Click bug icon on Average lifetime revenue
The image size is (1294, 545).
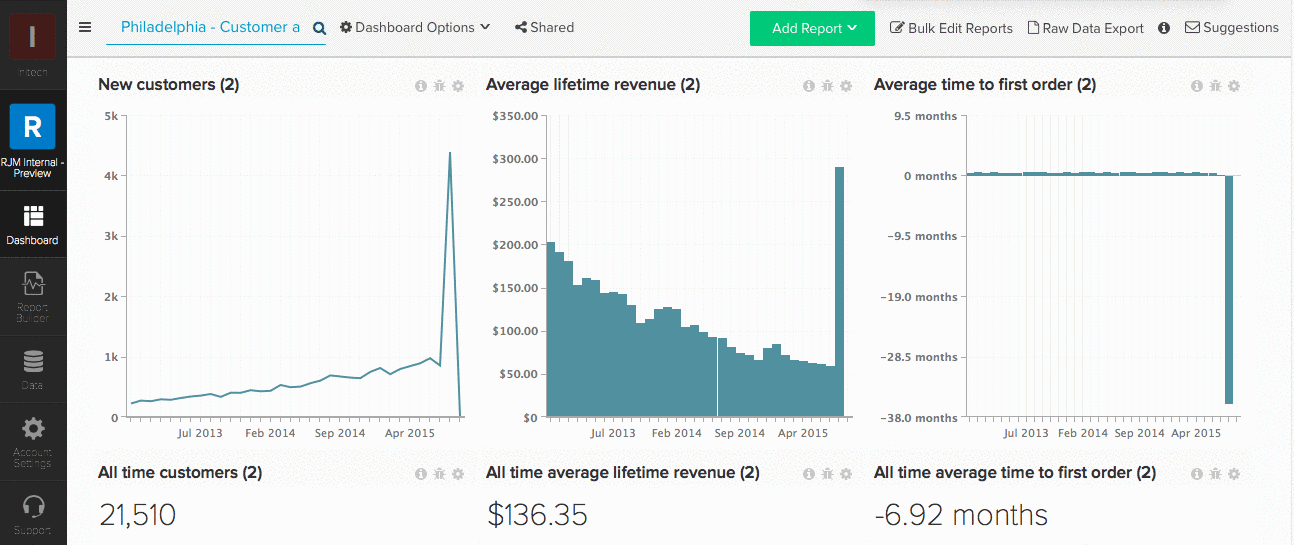click(x=827, y=86)
